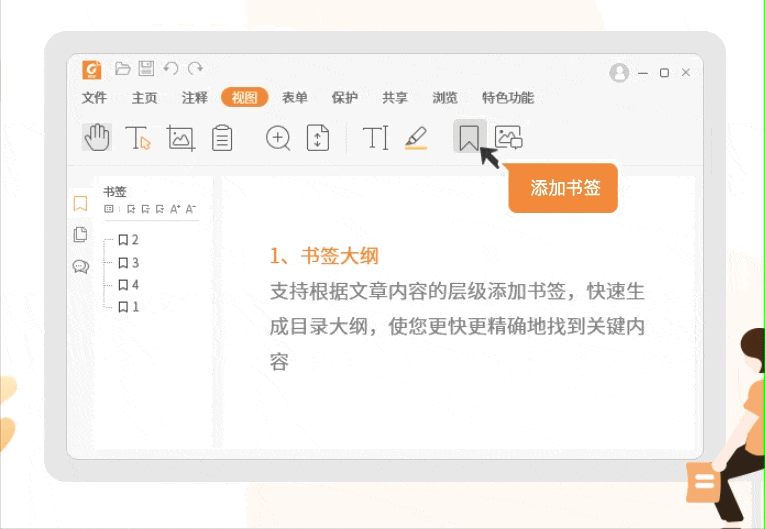Select bookmark 4 in the tree
This screenshot has width=765, height=529.
tap(129, 285)
